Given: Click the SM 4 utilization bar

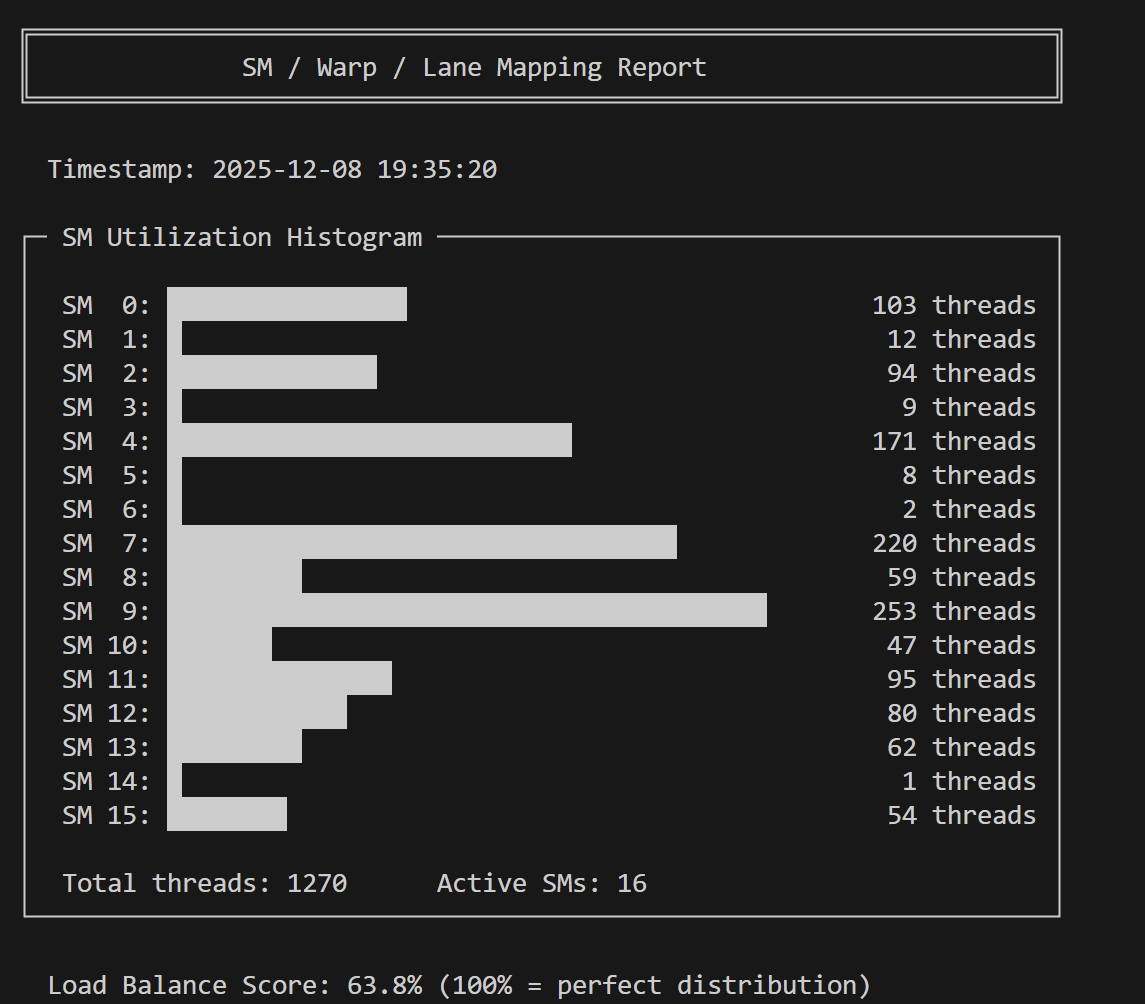Looking at the screenshot, I should pyautogui.click(x=369, y=441).
